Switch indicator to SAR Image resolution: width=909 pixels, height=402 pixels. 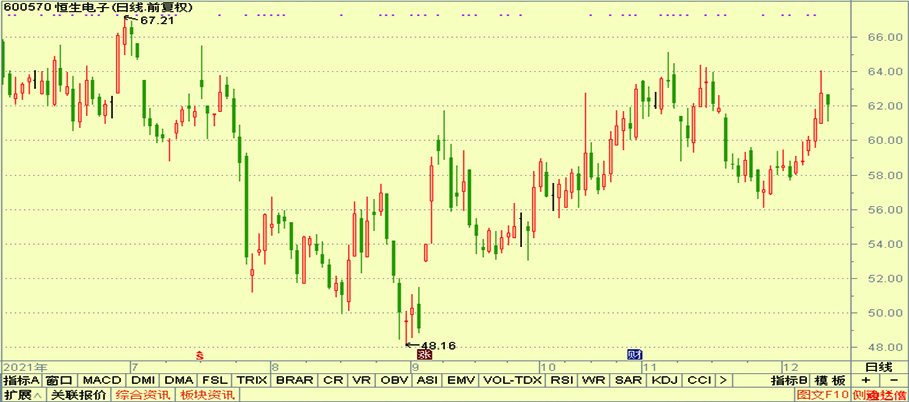(628, 381)
